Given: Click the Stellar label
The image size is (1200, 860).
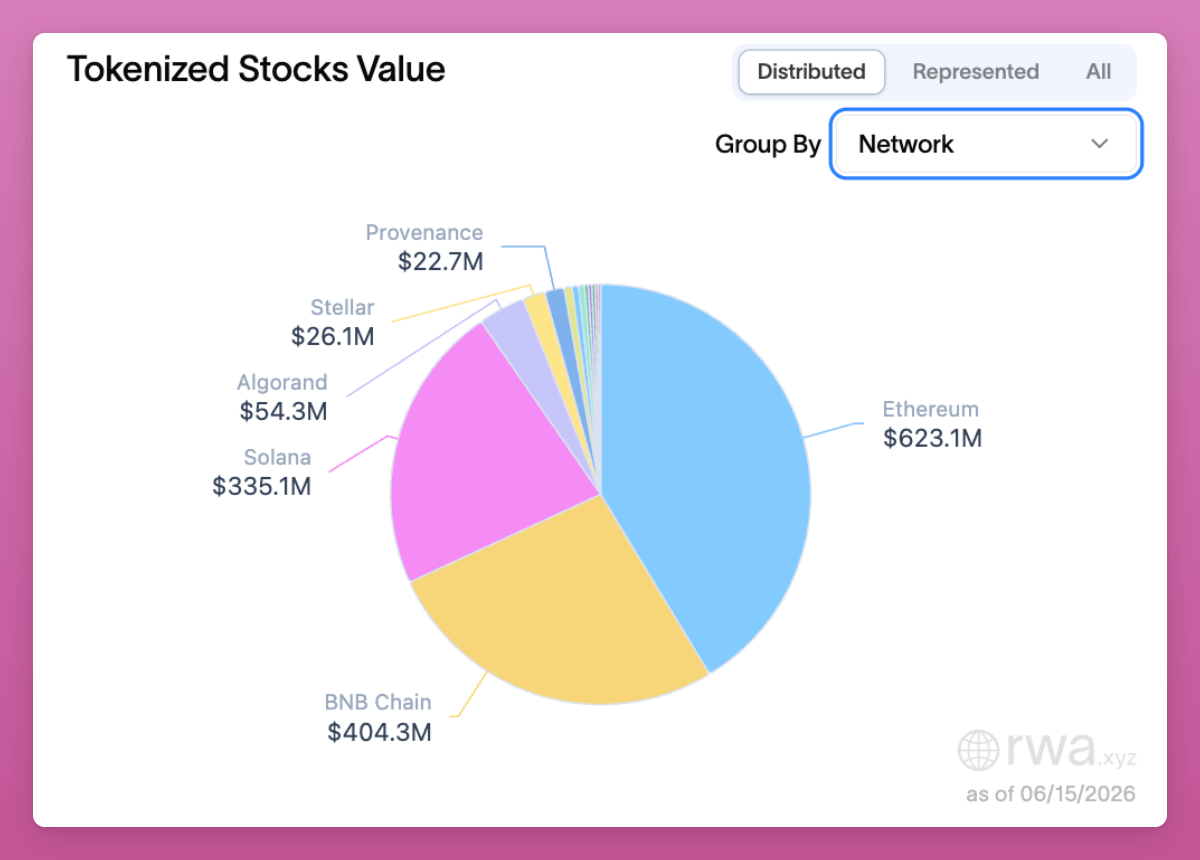Looking at the screenshot, I should [342, 308].
